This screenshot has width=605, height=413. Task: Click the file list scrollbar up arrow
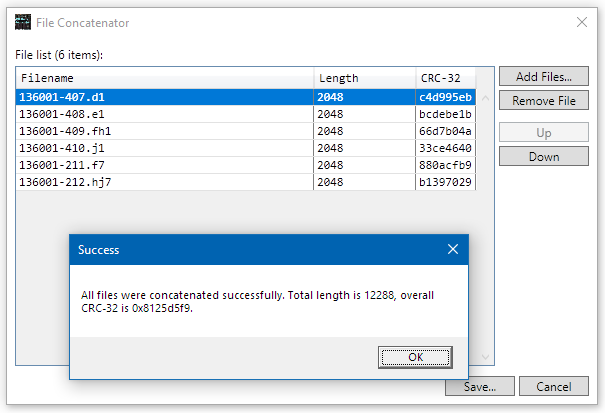tap(485, 98)
